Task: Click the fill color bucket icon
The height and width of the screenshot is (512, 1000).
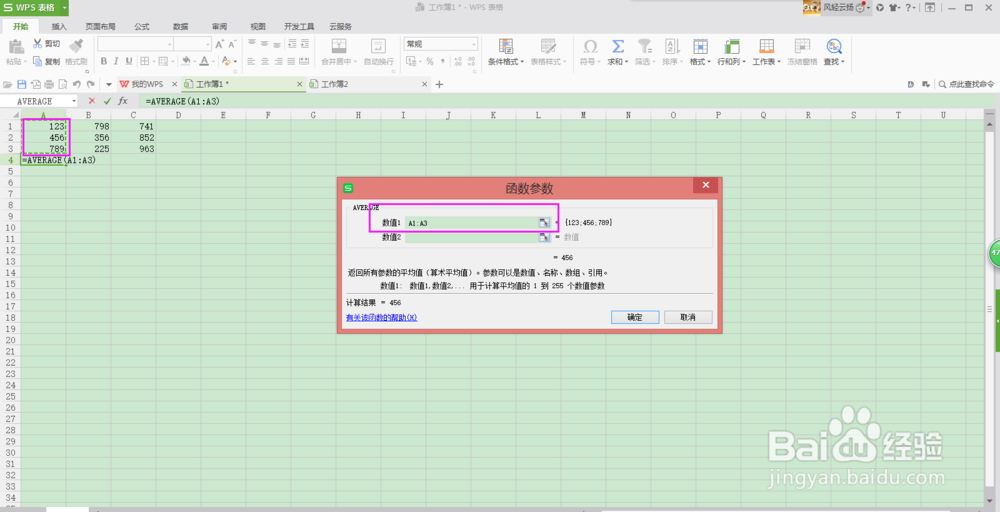Action: [x=186, y=61]
